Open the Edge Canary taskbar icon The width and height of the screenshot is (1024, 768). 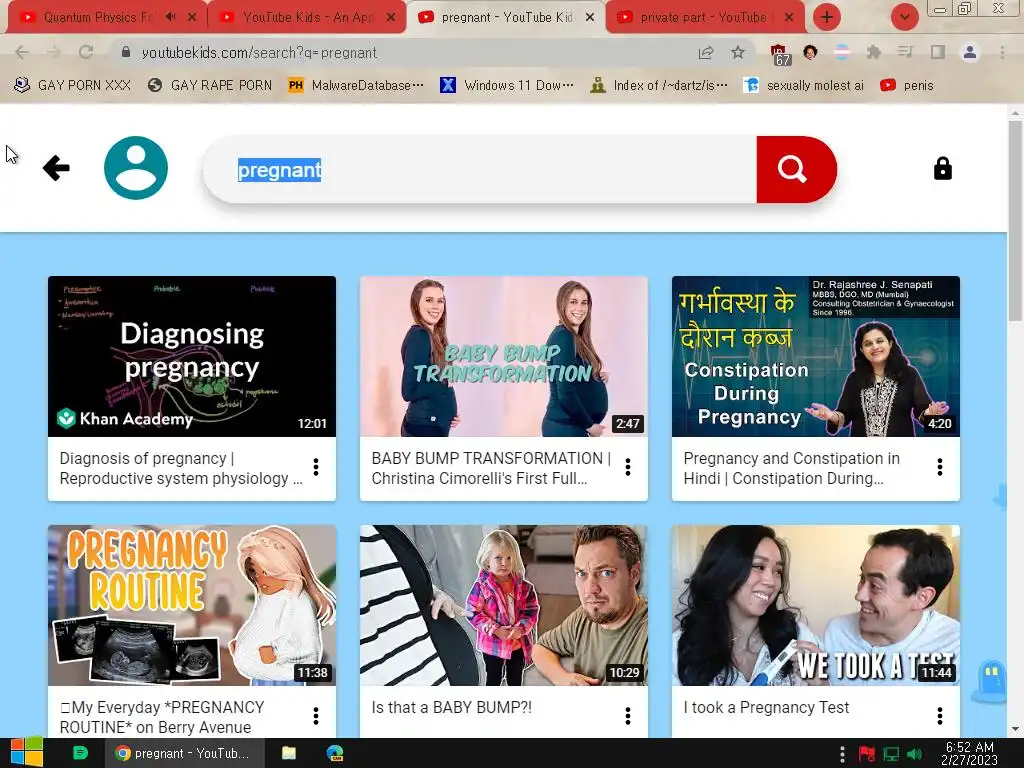point(335,753)
